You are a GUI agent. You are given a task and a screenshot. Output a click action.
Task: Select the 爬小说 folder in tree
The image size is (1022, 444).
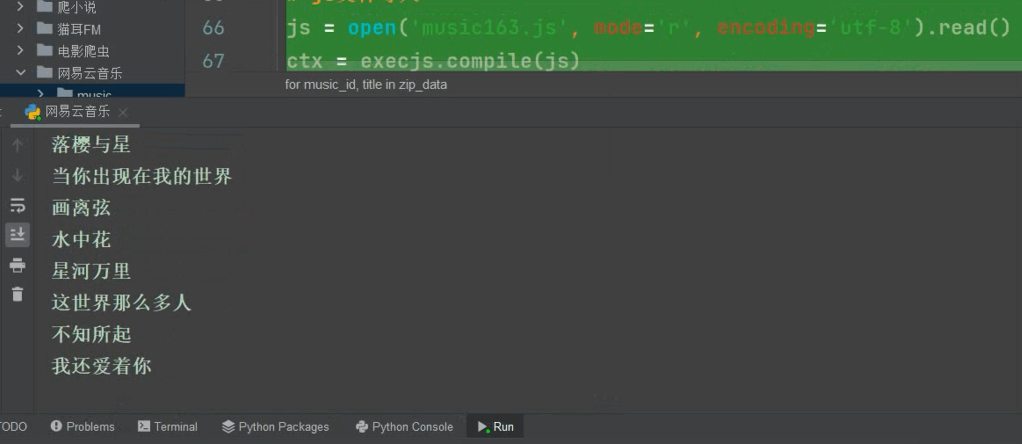[x=76, y=7]
